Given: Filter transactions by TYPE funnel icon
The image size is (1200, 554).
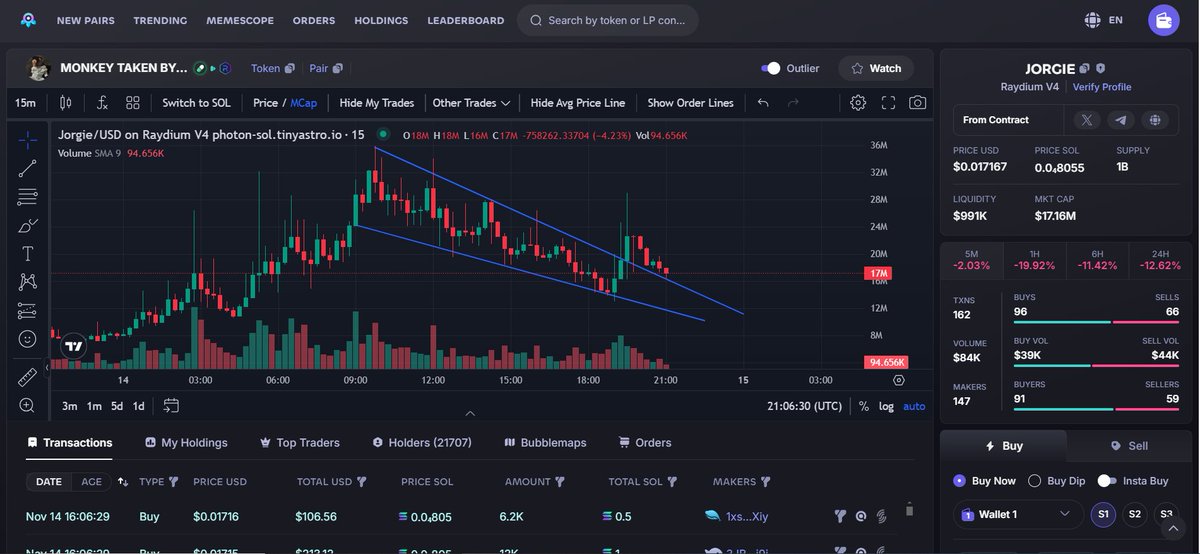Looking at the screenshot, I should point(173,482).
